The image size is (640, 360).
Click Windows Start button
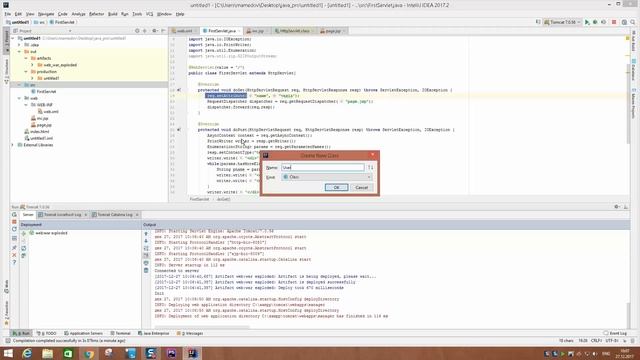[x=8, y=353]
